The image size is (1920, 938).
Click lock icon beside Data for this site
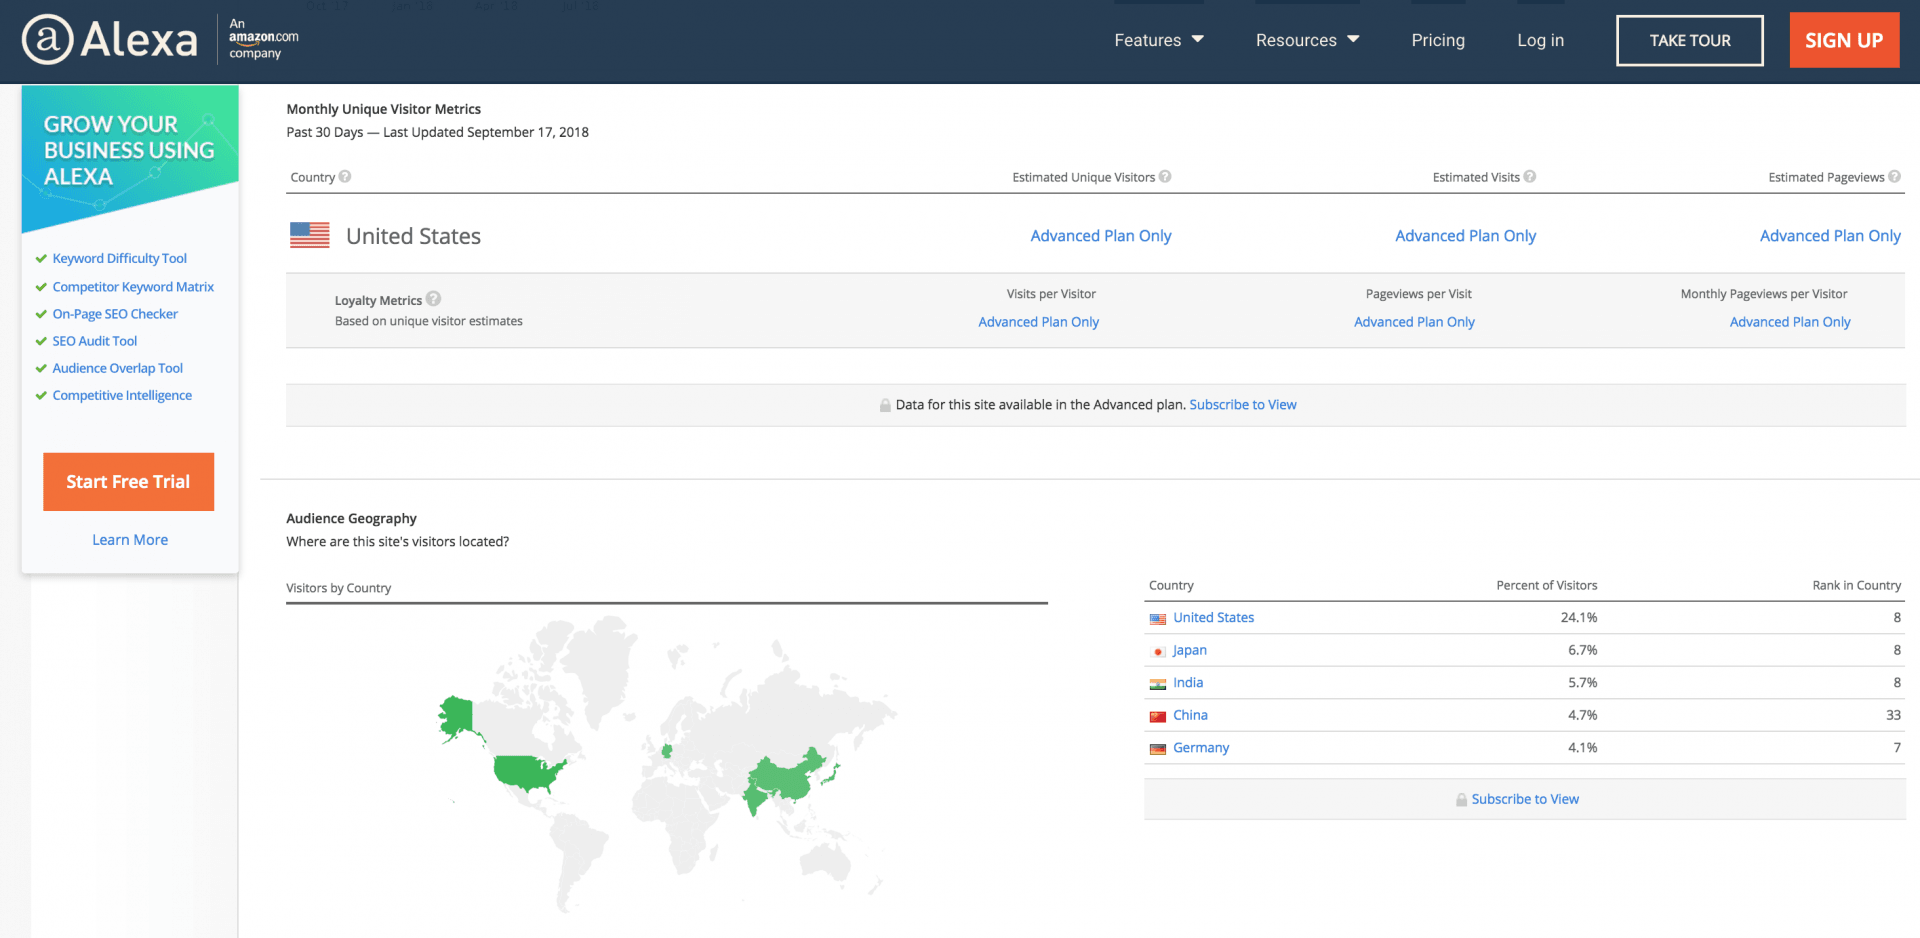pos(885,405)
